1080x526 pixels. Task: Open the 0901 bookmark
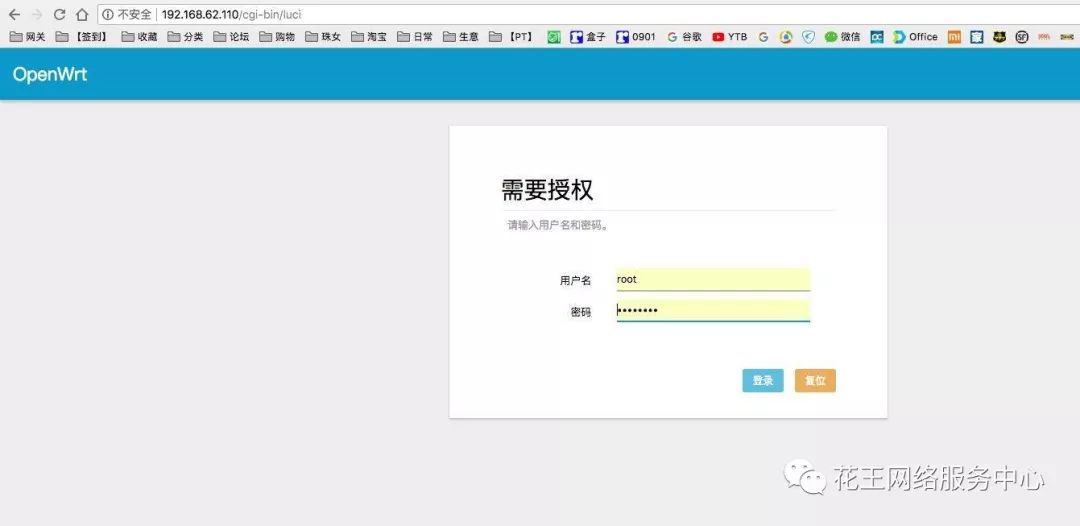click(636, 37)
